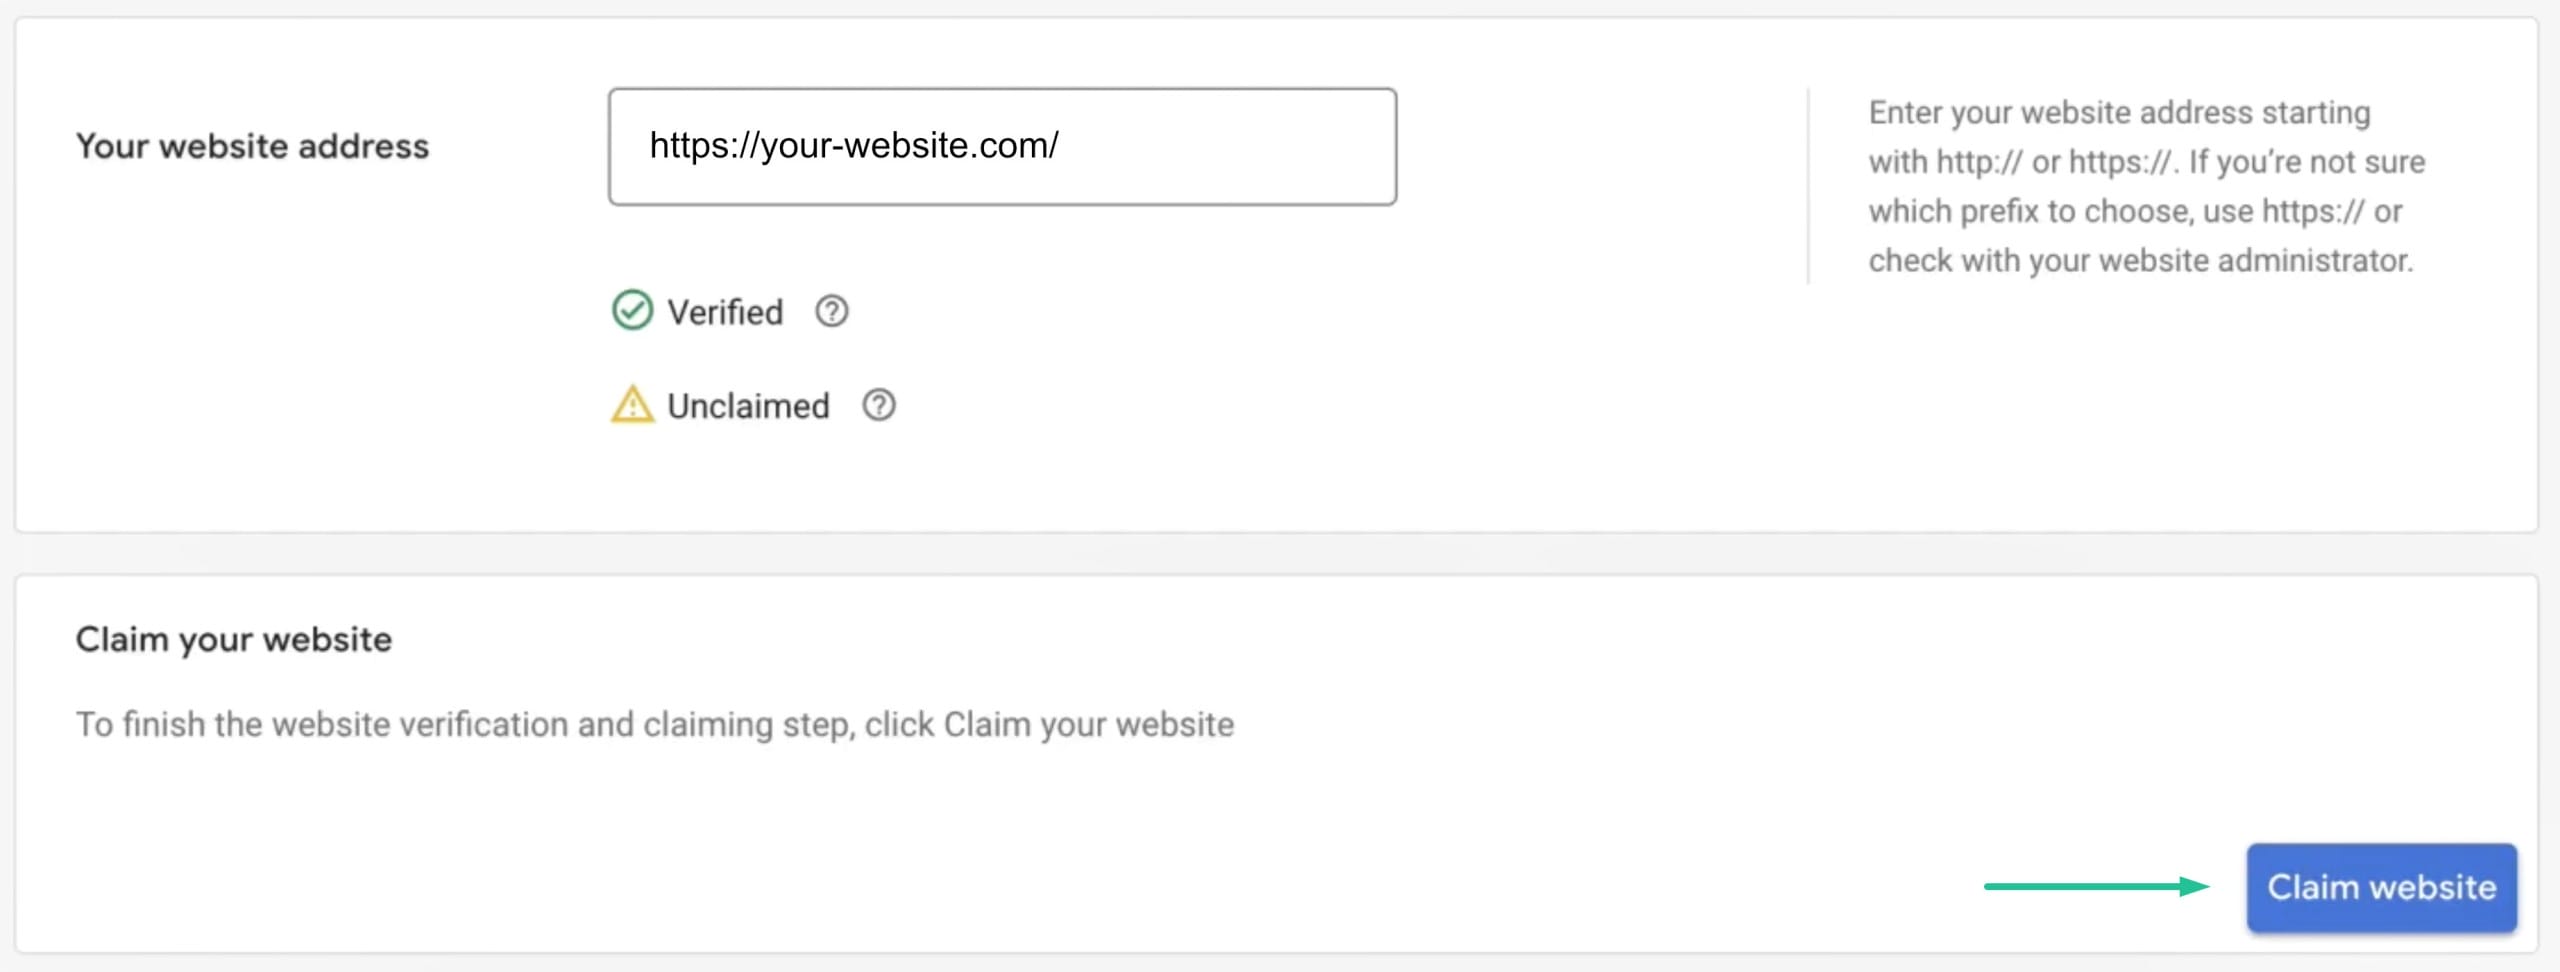Click the green Verified checkmark icon

tap(632, 311)
